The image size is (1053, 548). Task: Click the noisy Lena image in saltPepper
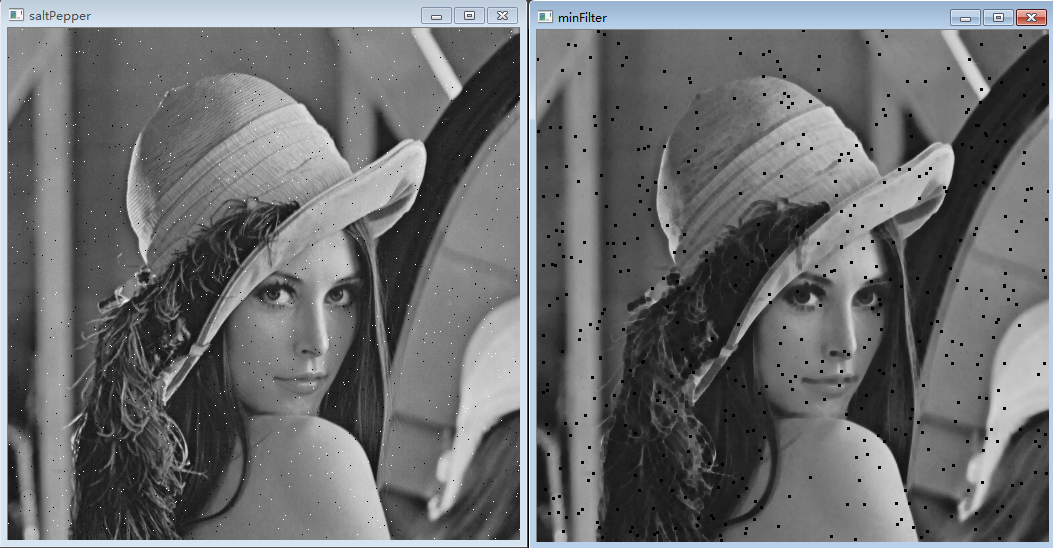coord(264,283)
